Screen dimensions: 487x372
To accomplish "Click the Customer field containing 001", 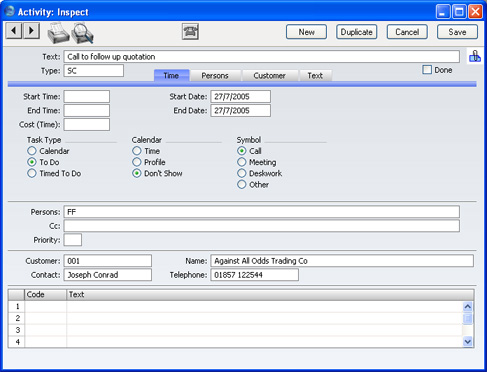I will (x=108, y=261).
